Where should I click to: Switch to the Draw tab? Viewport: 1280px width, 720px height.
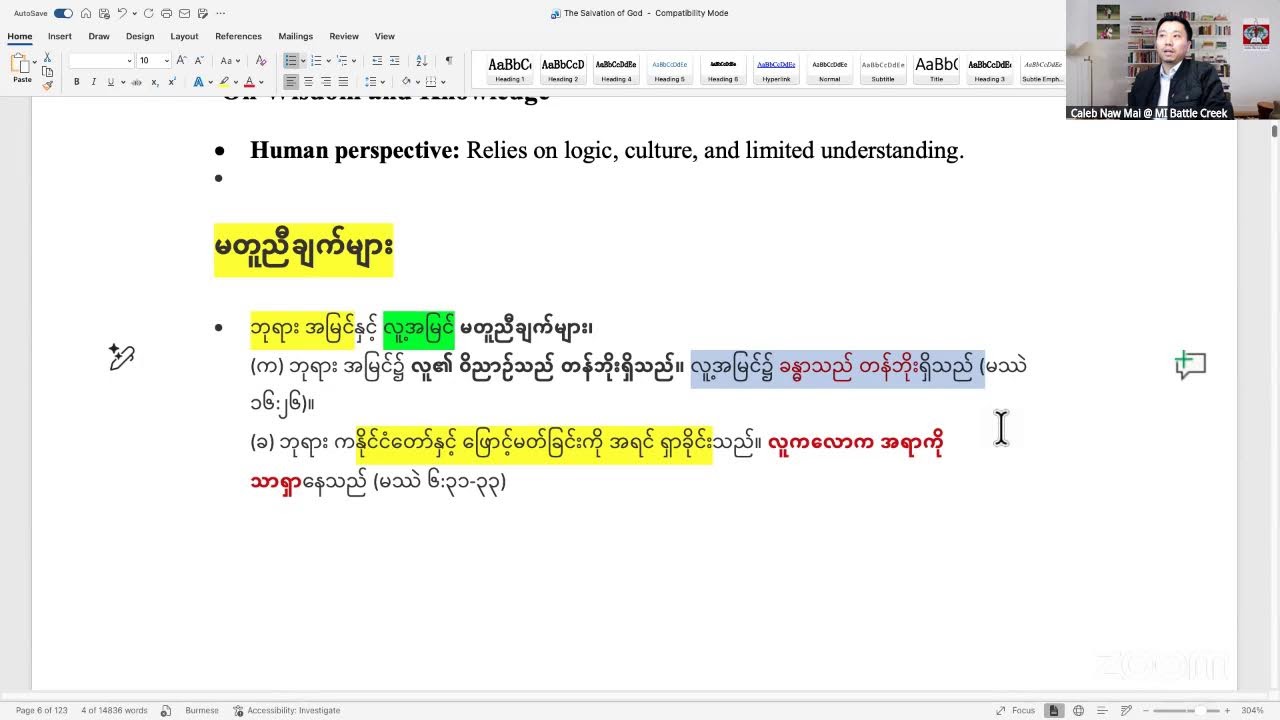[x=99, y=36]
